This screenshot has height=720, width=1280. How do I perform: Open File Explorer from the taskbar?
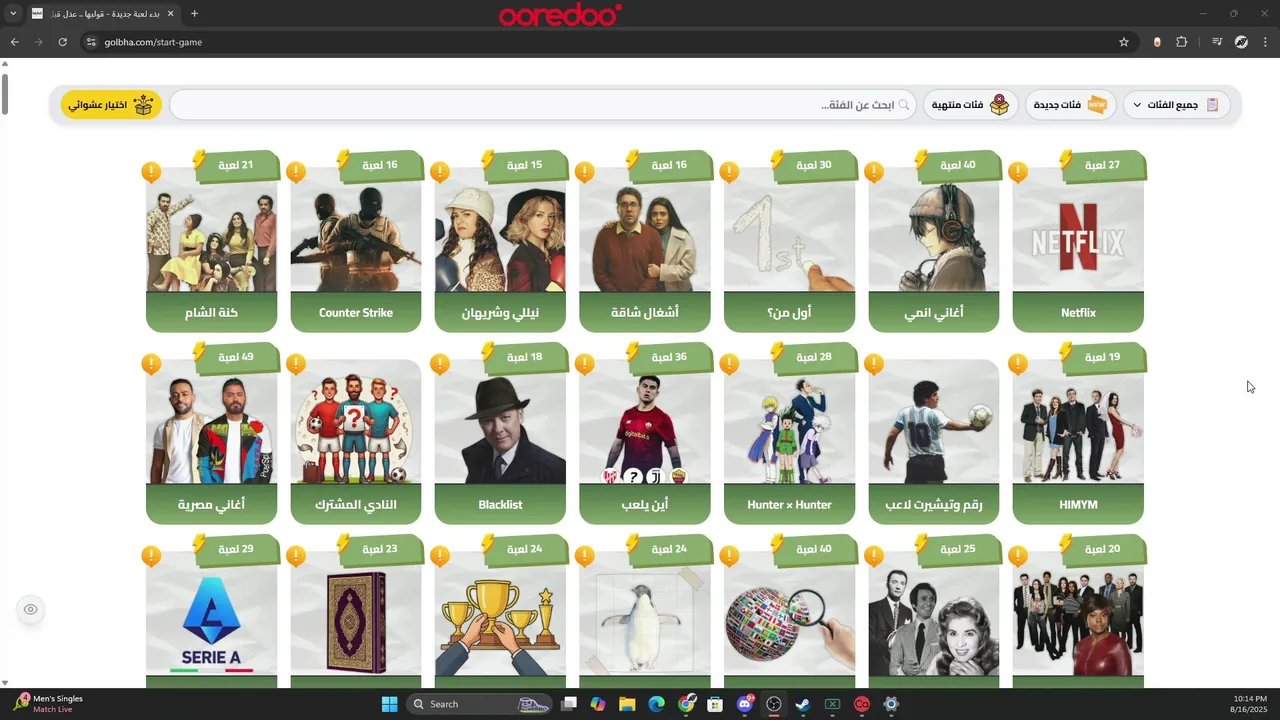point(627,704)
